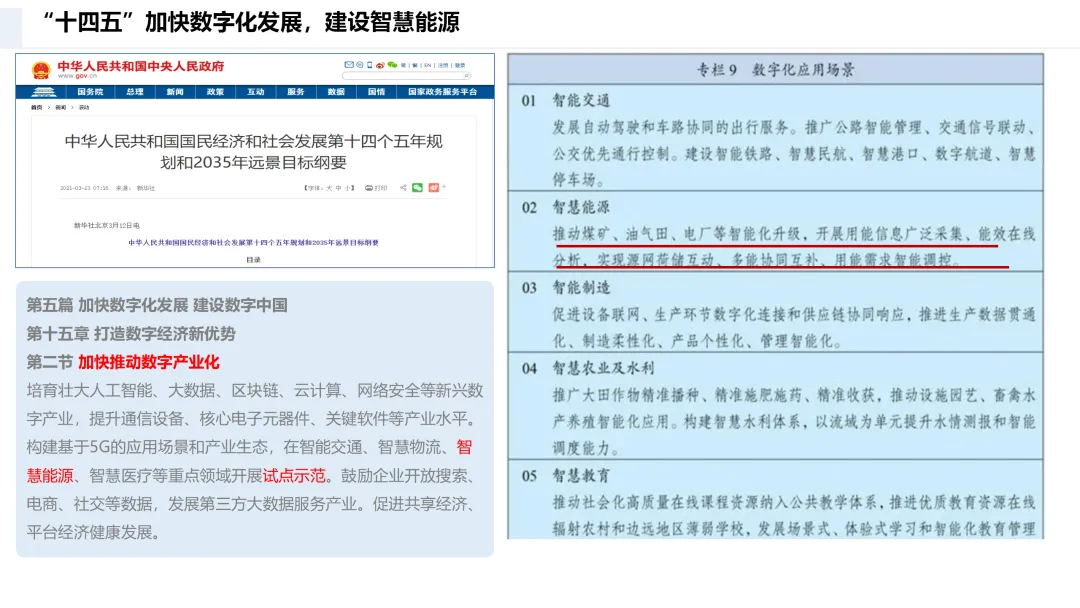Image resolution: width=1080 pixels, height=608 pixels.
Task: Click the site title 中华人民共和国中央人民政府
Action: (x=141, y=66)
